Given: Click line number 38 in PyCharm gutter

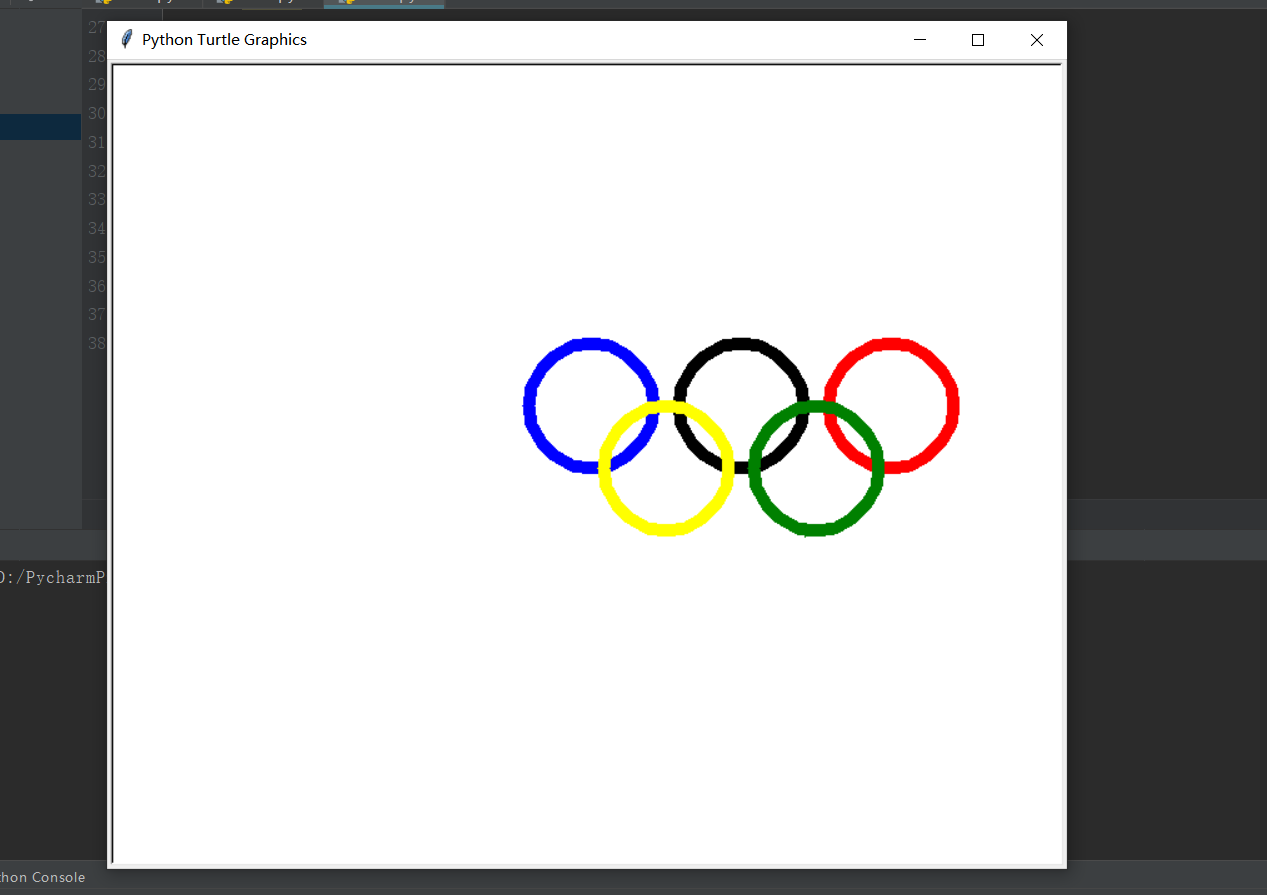Looking at the screenshot, I should point(97,343).
